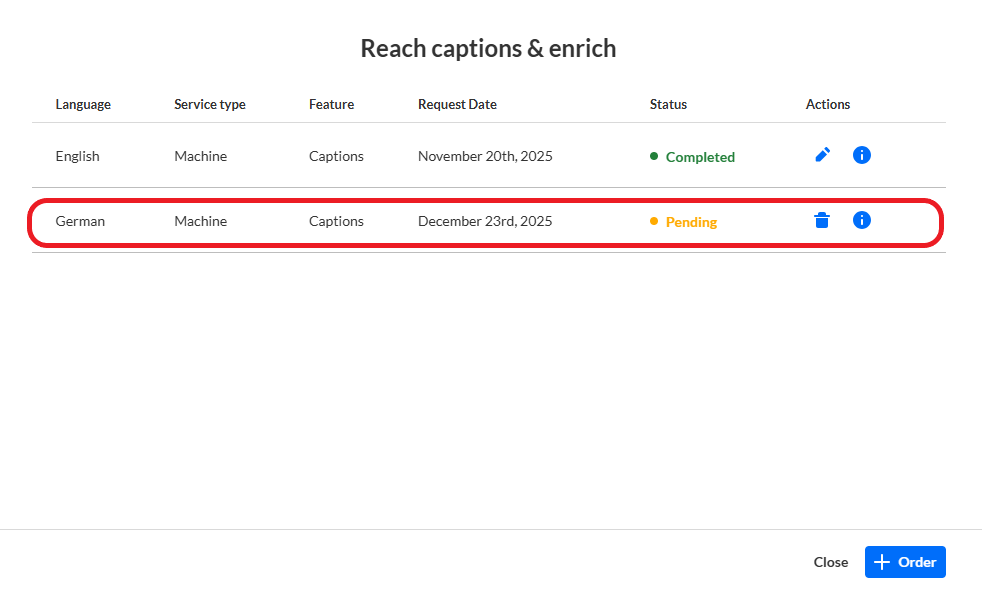
Task: Click the Completed status label
Action: (x=700, y=157)
